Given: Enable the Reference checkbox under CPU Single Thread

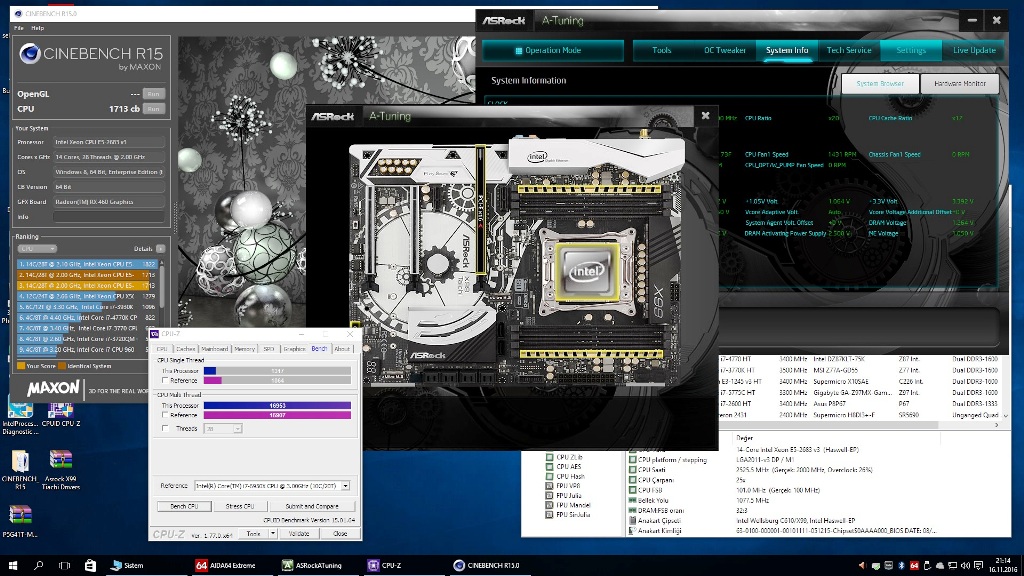Looking at the screenshot, I should [165, 379].
